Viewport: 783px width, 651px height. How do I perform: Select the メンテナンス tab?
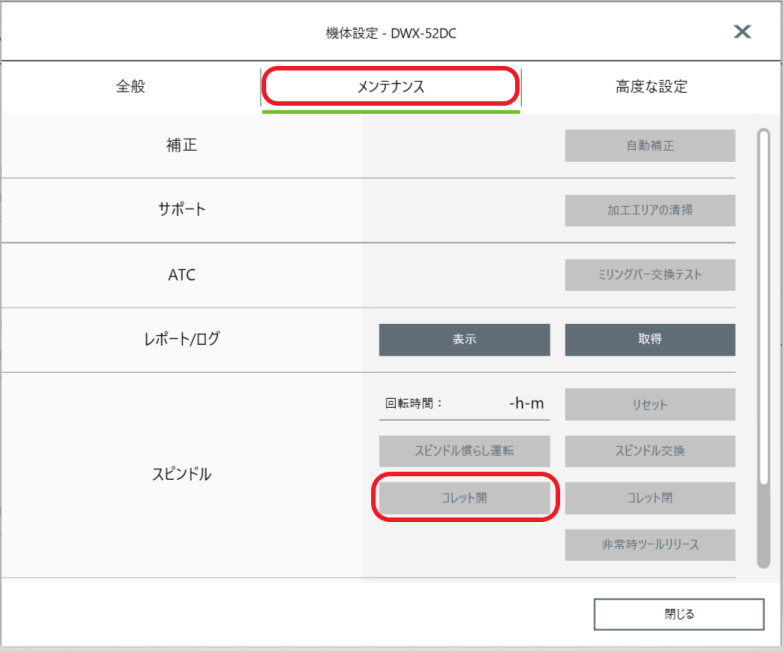tap(391, 86)
